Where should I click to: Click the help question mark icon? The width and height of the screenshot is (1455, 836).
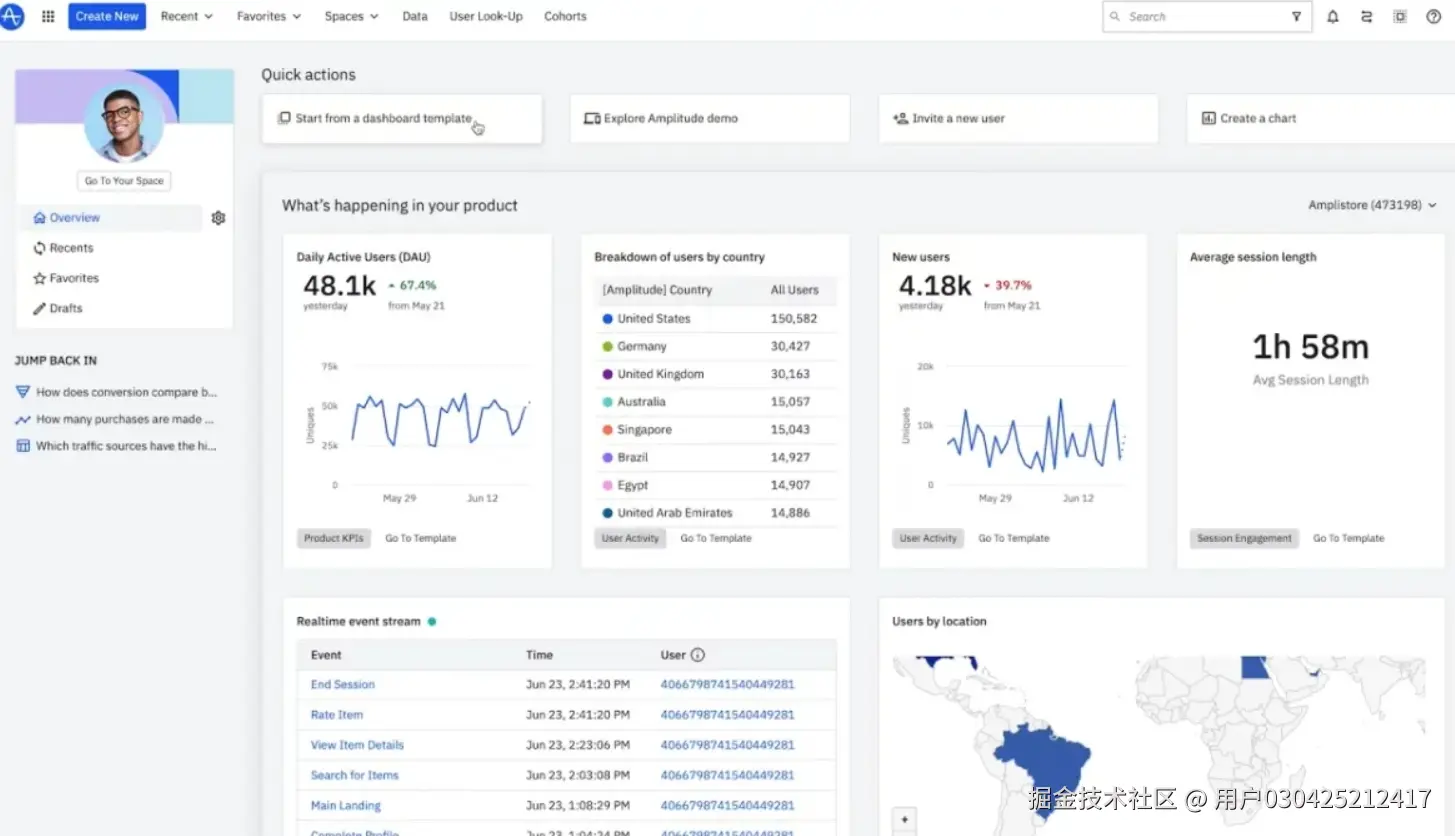[1433, 17]
